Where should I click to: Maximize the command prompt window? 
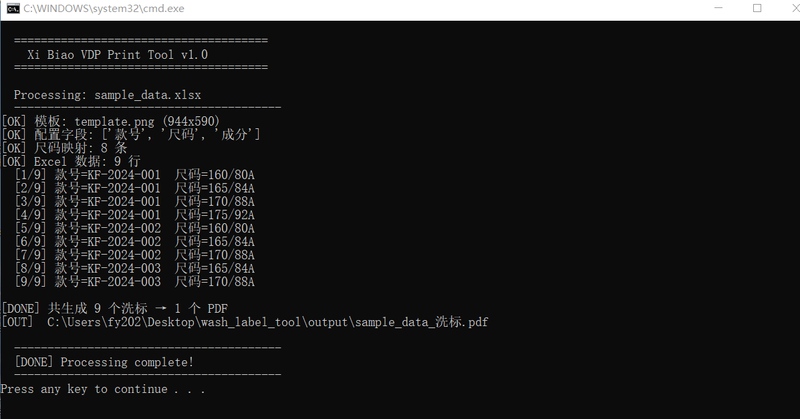coord(757,8)
